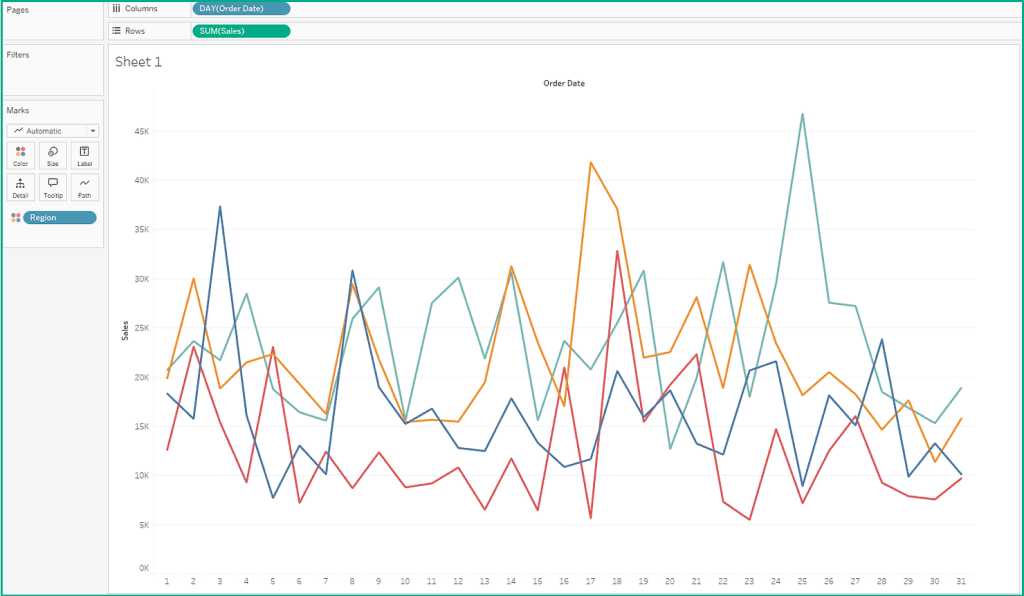Click the color dots icon beside Region
Screen dimensions: 1024x596
[15, 218]
